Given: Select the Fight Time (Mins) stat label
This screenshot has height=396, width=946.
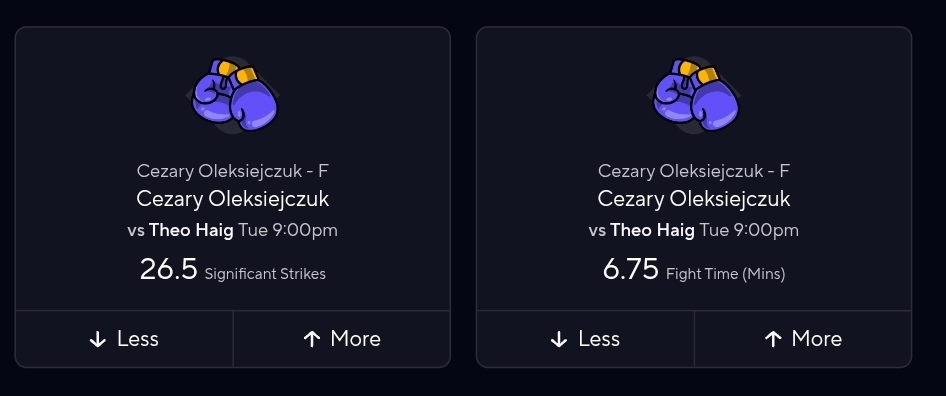Looking at the screenshot, I should click(726, 274).
